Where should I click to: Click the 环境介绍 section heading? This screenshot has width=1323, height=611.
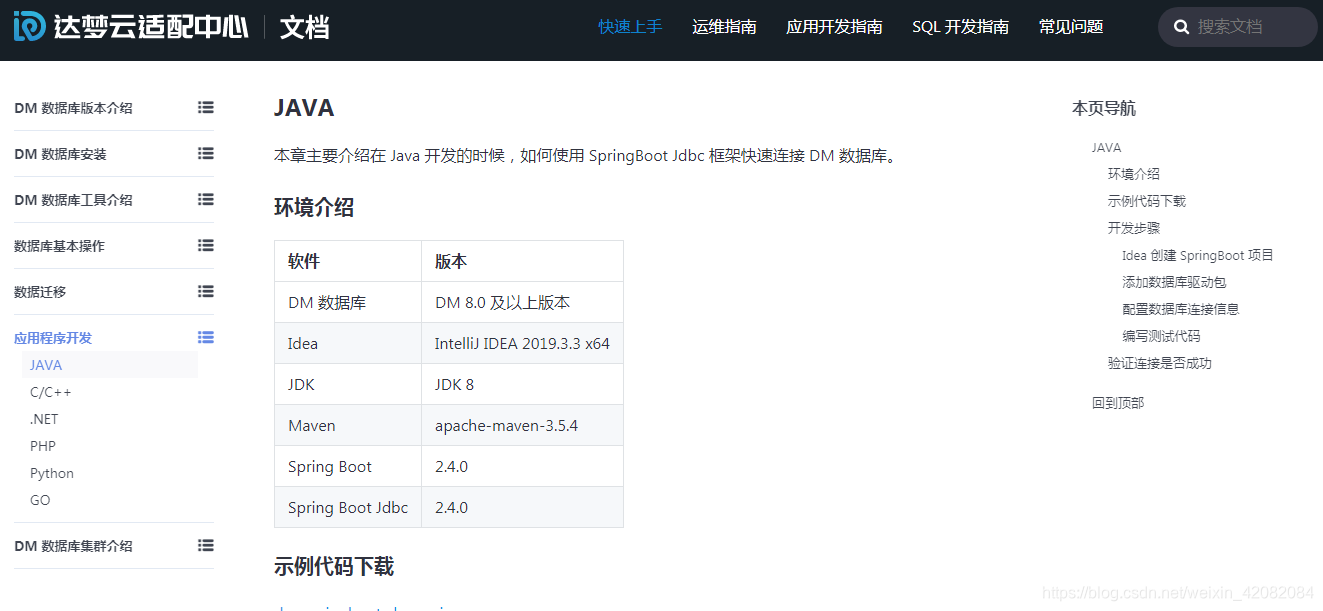314,208
